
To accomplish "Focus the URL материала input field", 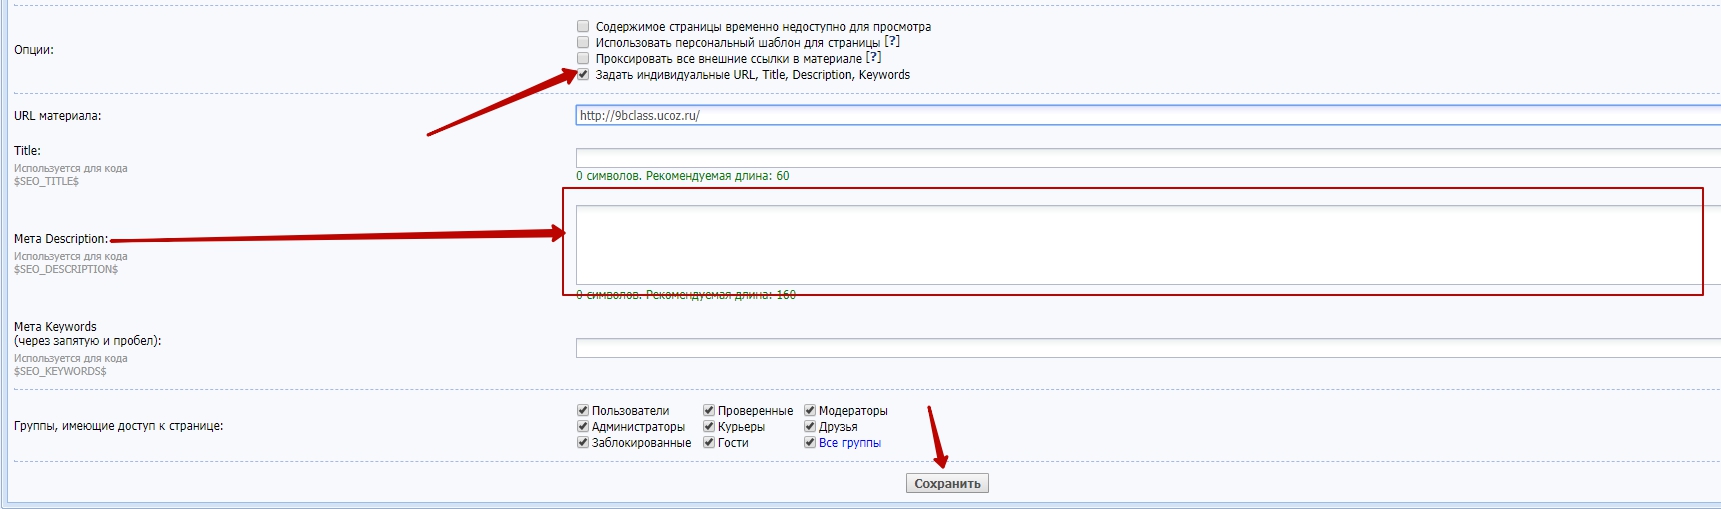I will (1148, 115).
